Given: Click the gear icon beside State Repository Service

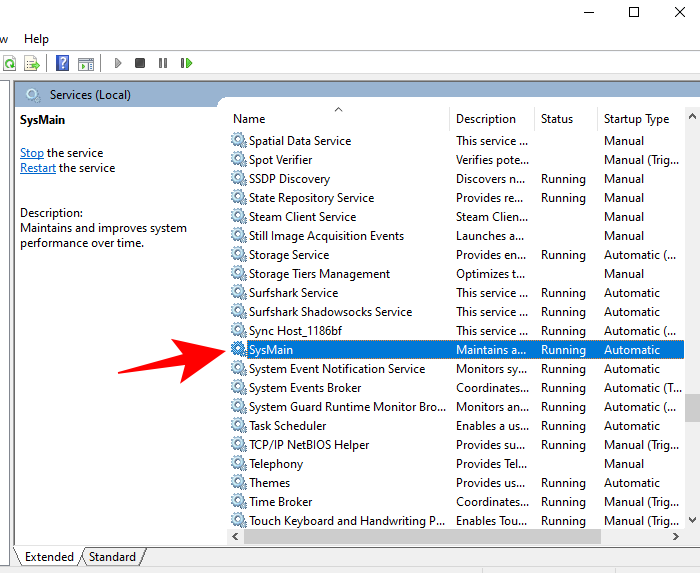Looking at the screenshot, I should (239, 197).
